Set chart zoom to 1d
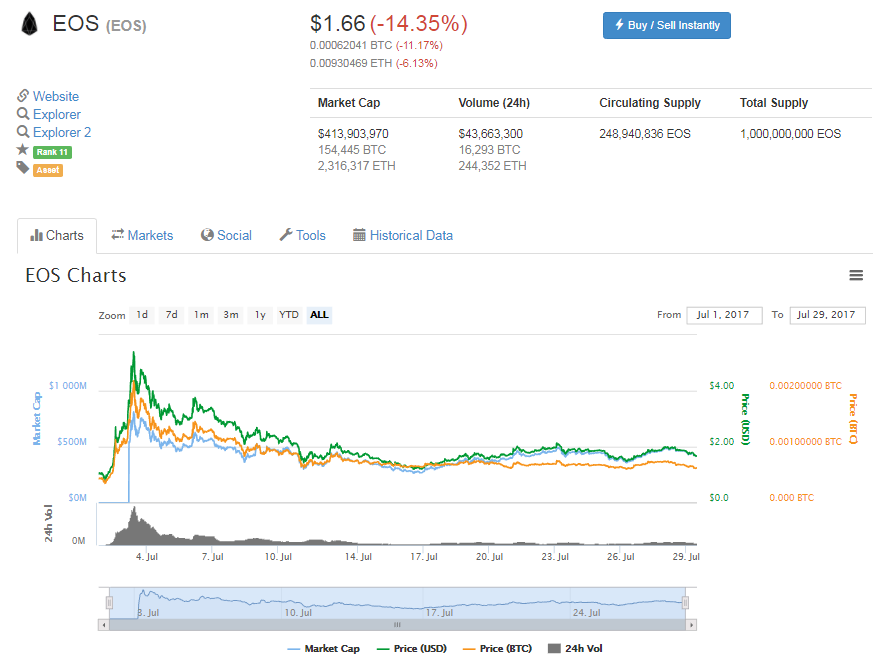This screenshot has width=880, height=662. (x=142, y=315)
